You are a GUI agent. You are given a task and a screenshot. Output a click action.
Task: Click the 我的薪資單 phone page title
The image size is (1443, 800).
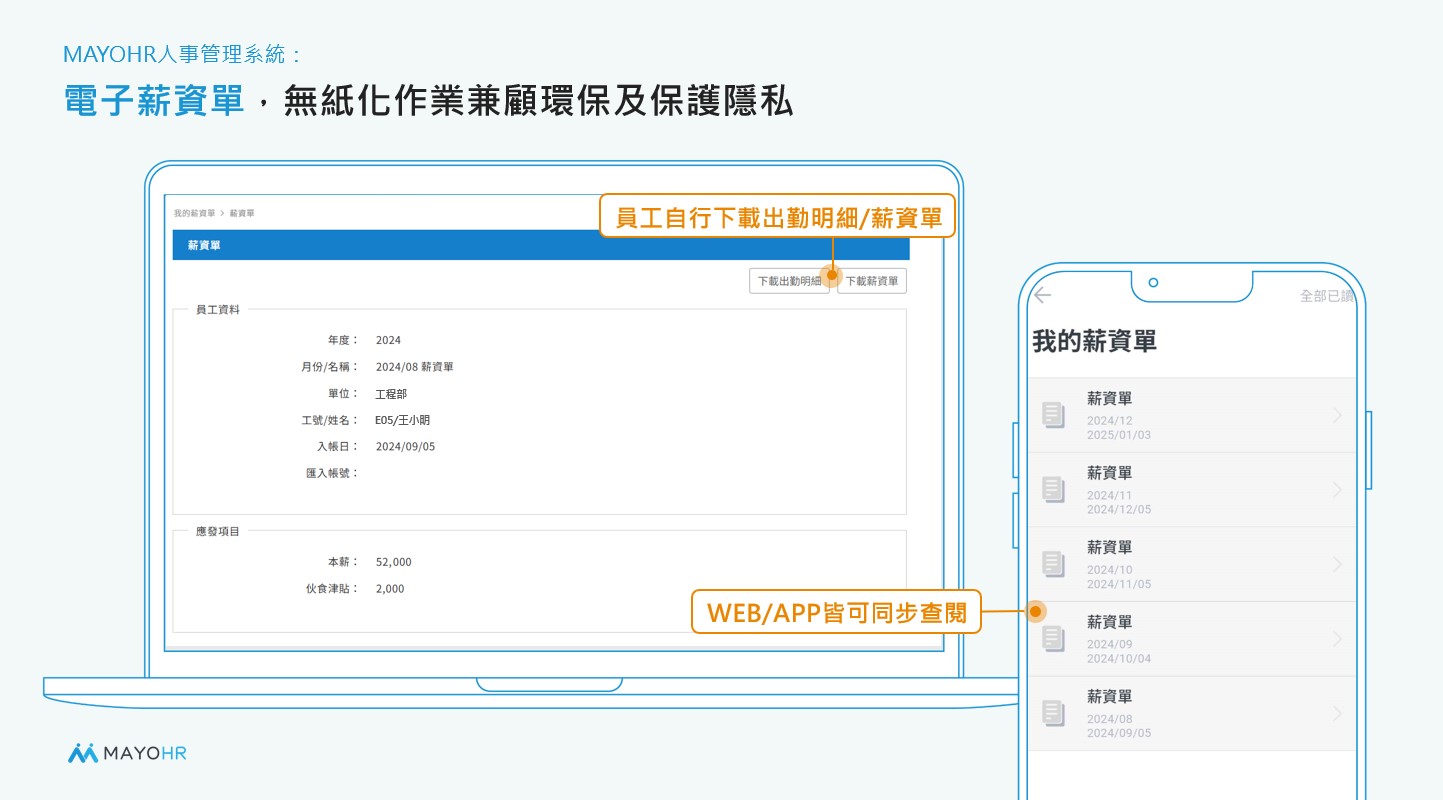pos(1094,341)
